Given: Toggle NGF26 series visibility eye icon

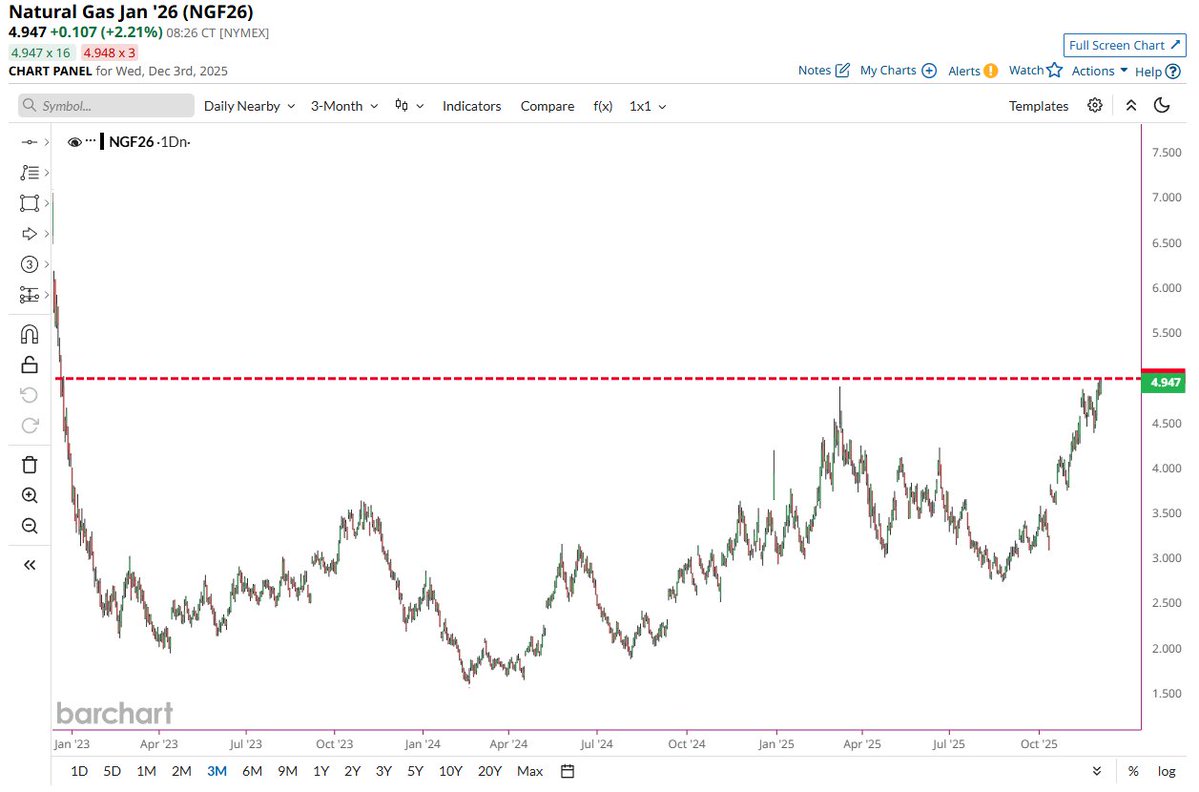Looking at the screenshot, I should [x=74, y=142].
